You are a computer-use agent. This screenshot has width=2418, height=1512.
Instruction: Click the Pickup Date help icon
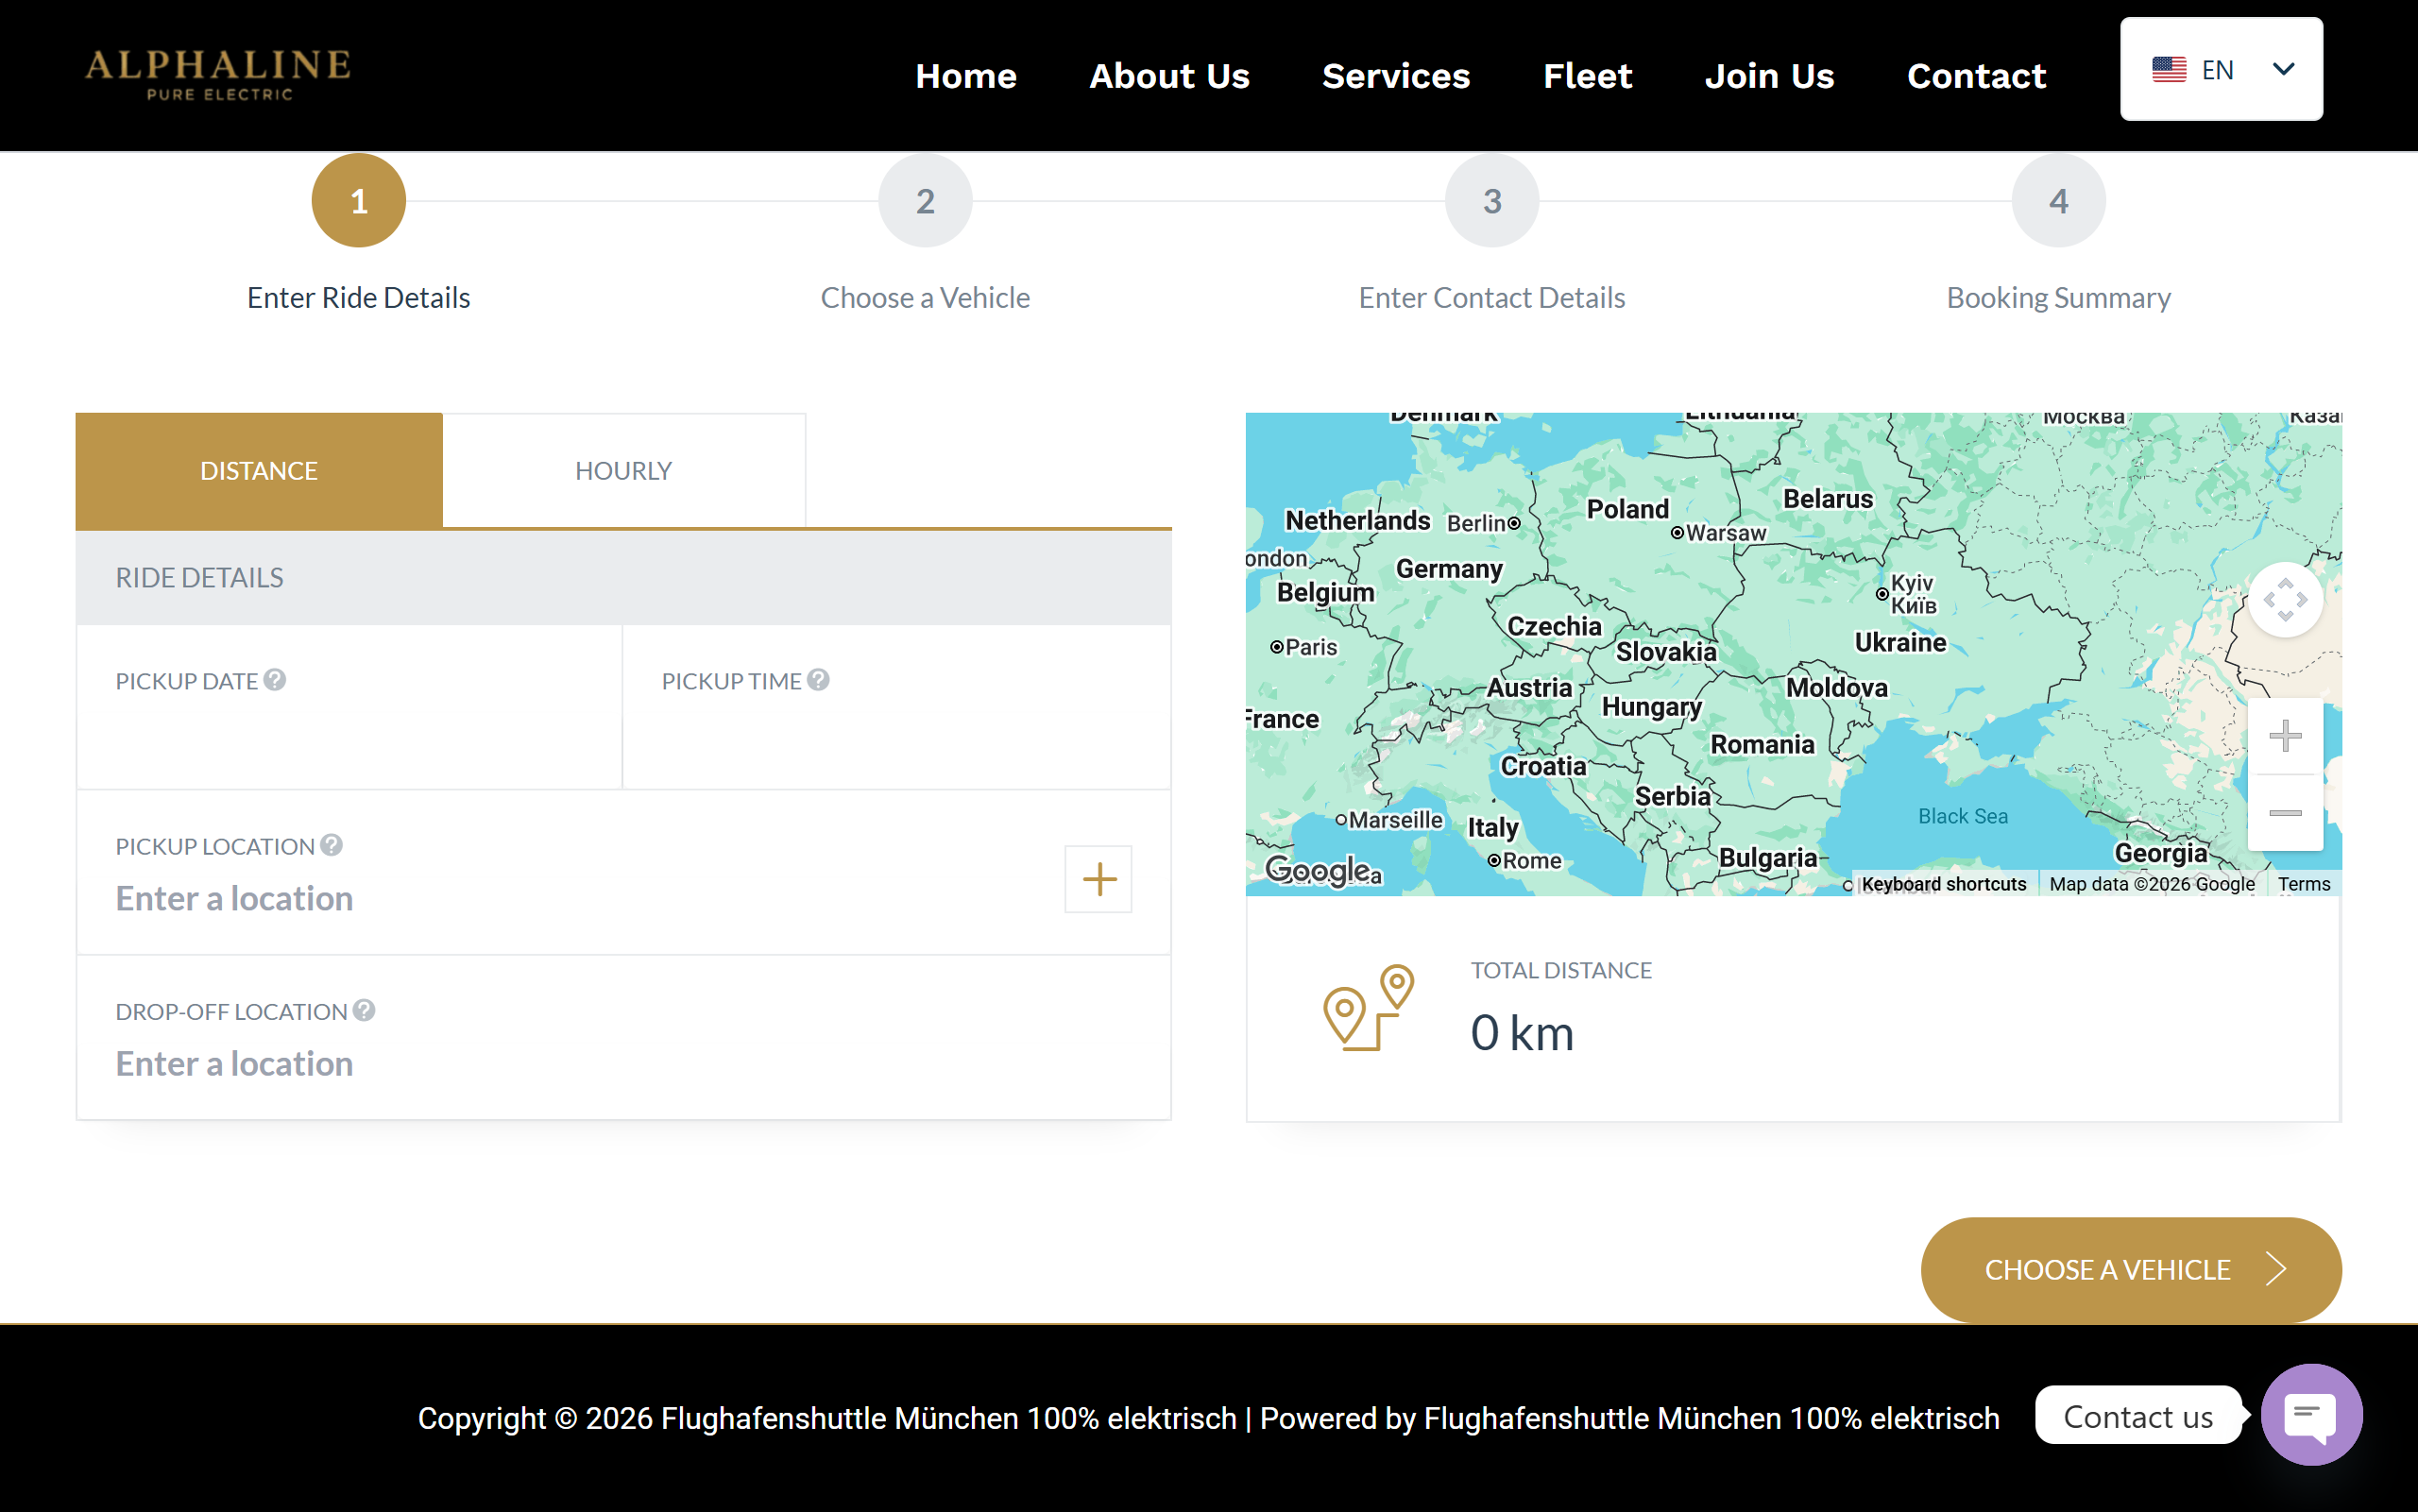point(275,680)
